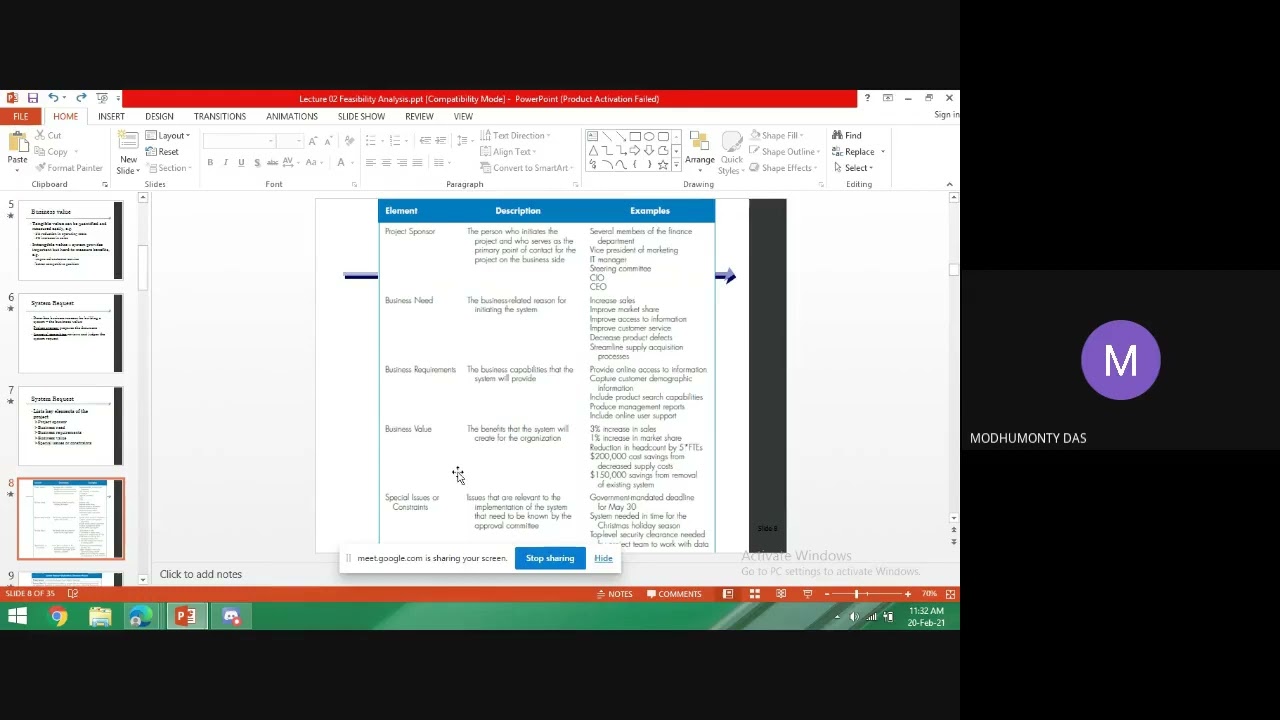Image resolution: width=1280 pixels, height=720 pixels.
Task: Switch to the SLIDE SHOW tab
Action: (x=361, y=117)
